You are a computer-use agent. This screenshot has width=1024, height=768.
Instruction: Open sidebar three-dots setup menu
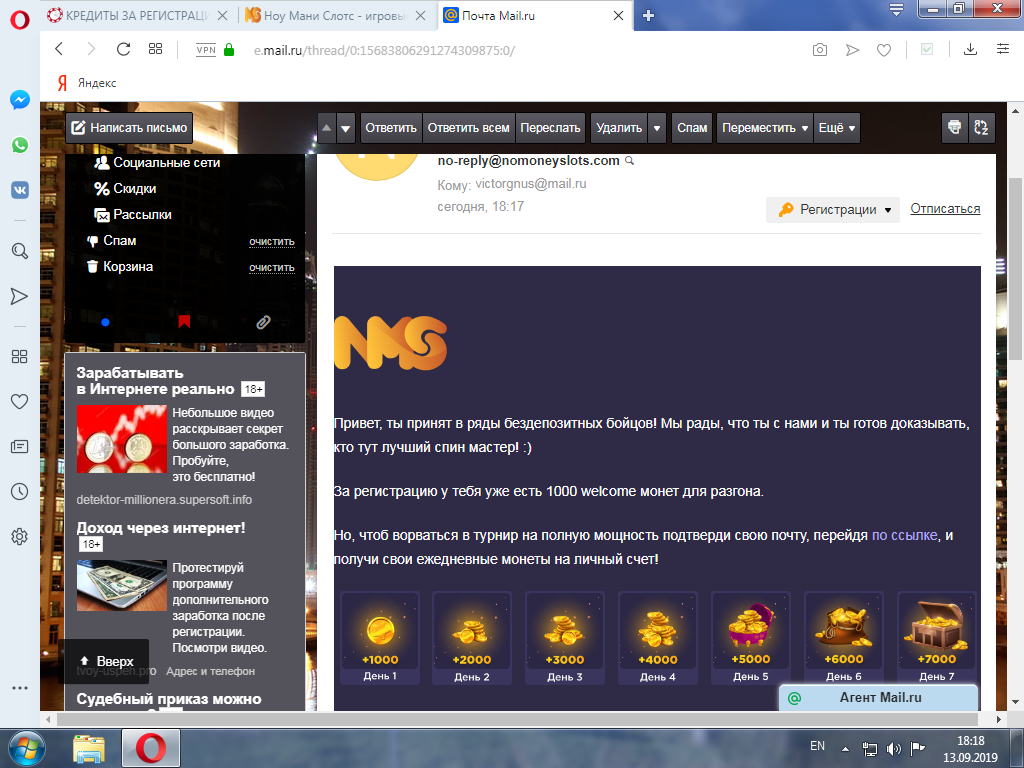coord(20,688)
